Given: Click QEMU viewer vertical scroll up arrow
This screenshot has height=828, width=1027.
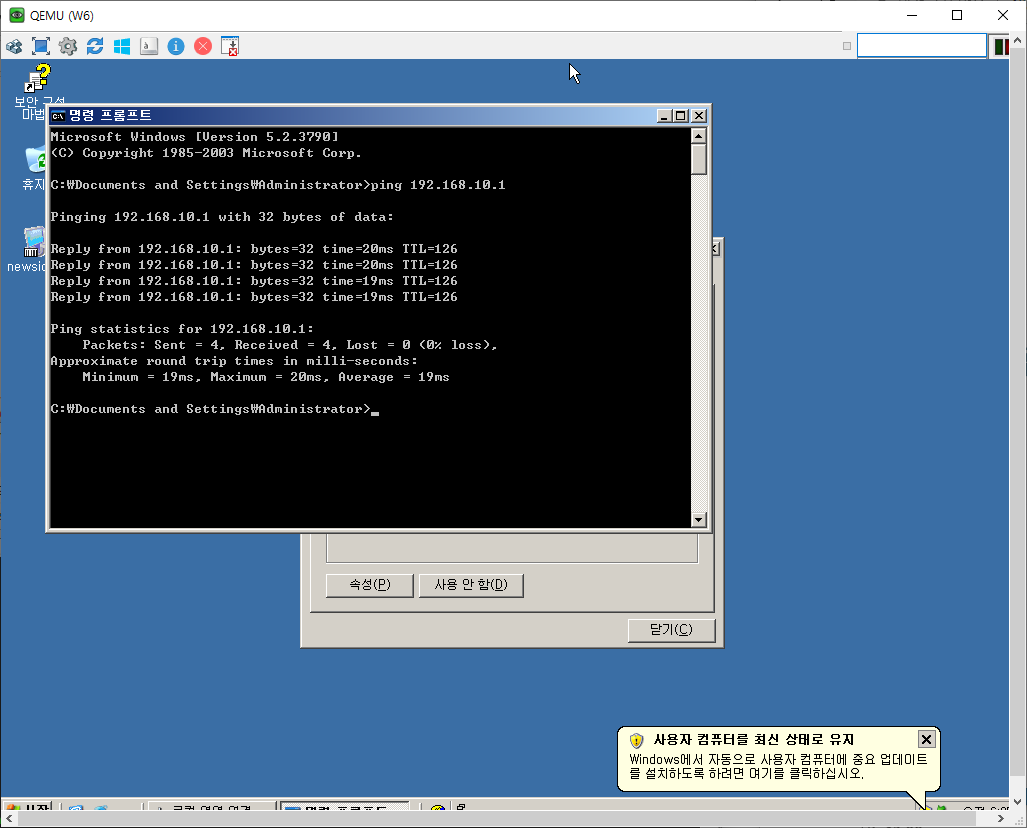Looking at the screenshot, I should [x=1017, y=41].
